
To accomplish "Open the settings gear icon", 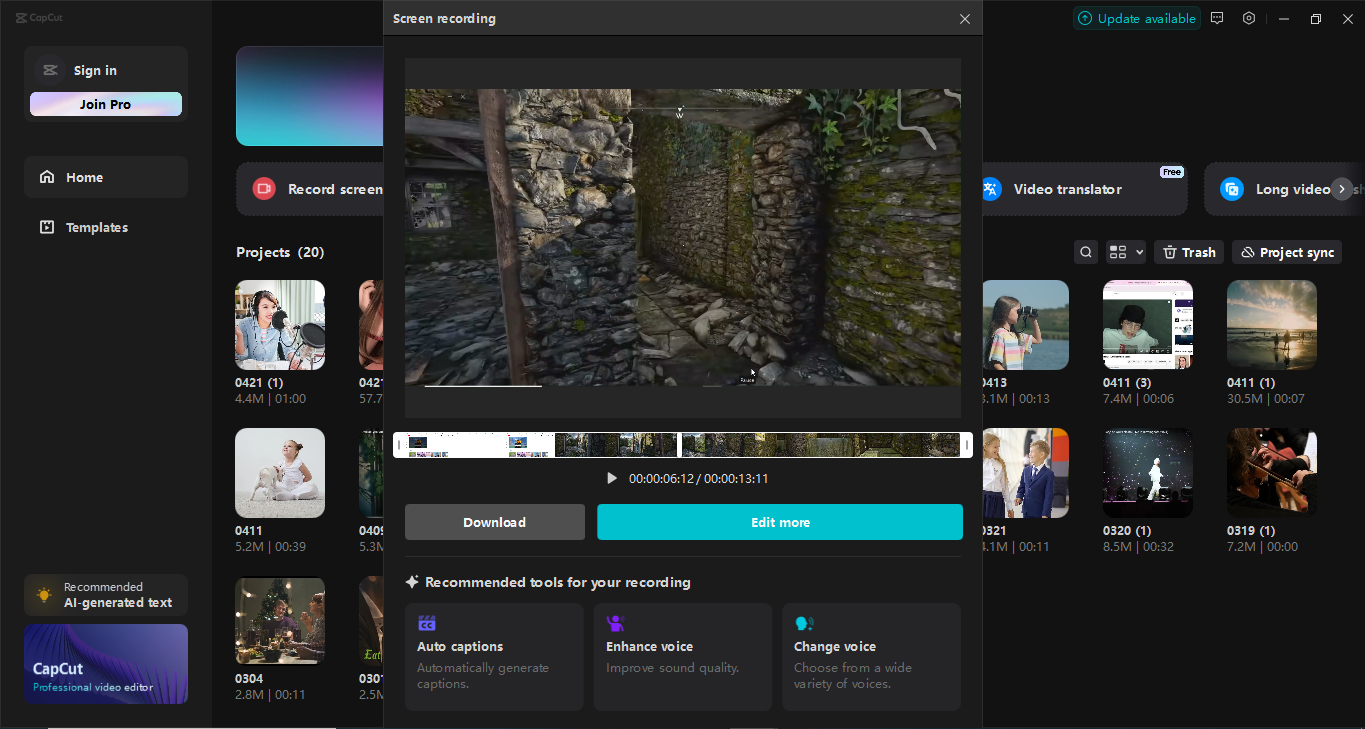I will 1249,18.
